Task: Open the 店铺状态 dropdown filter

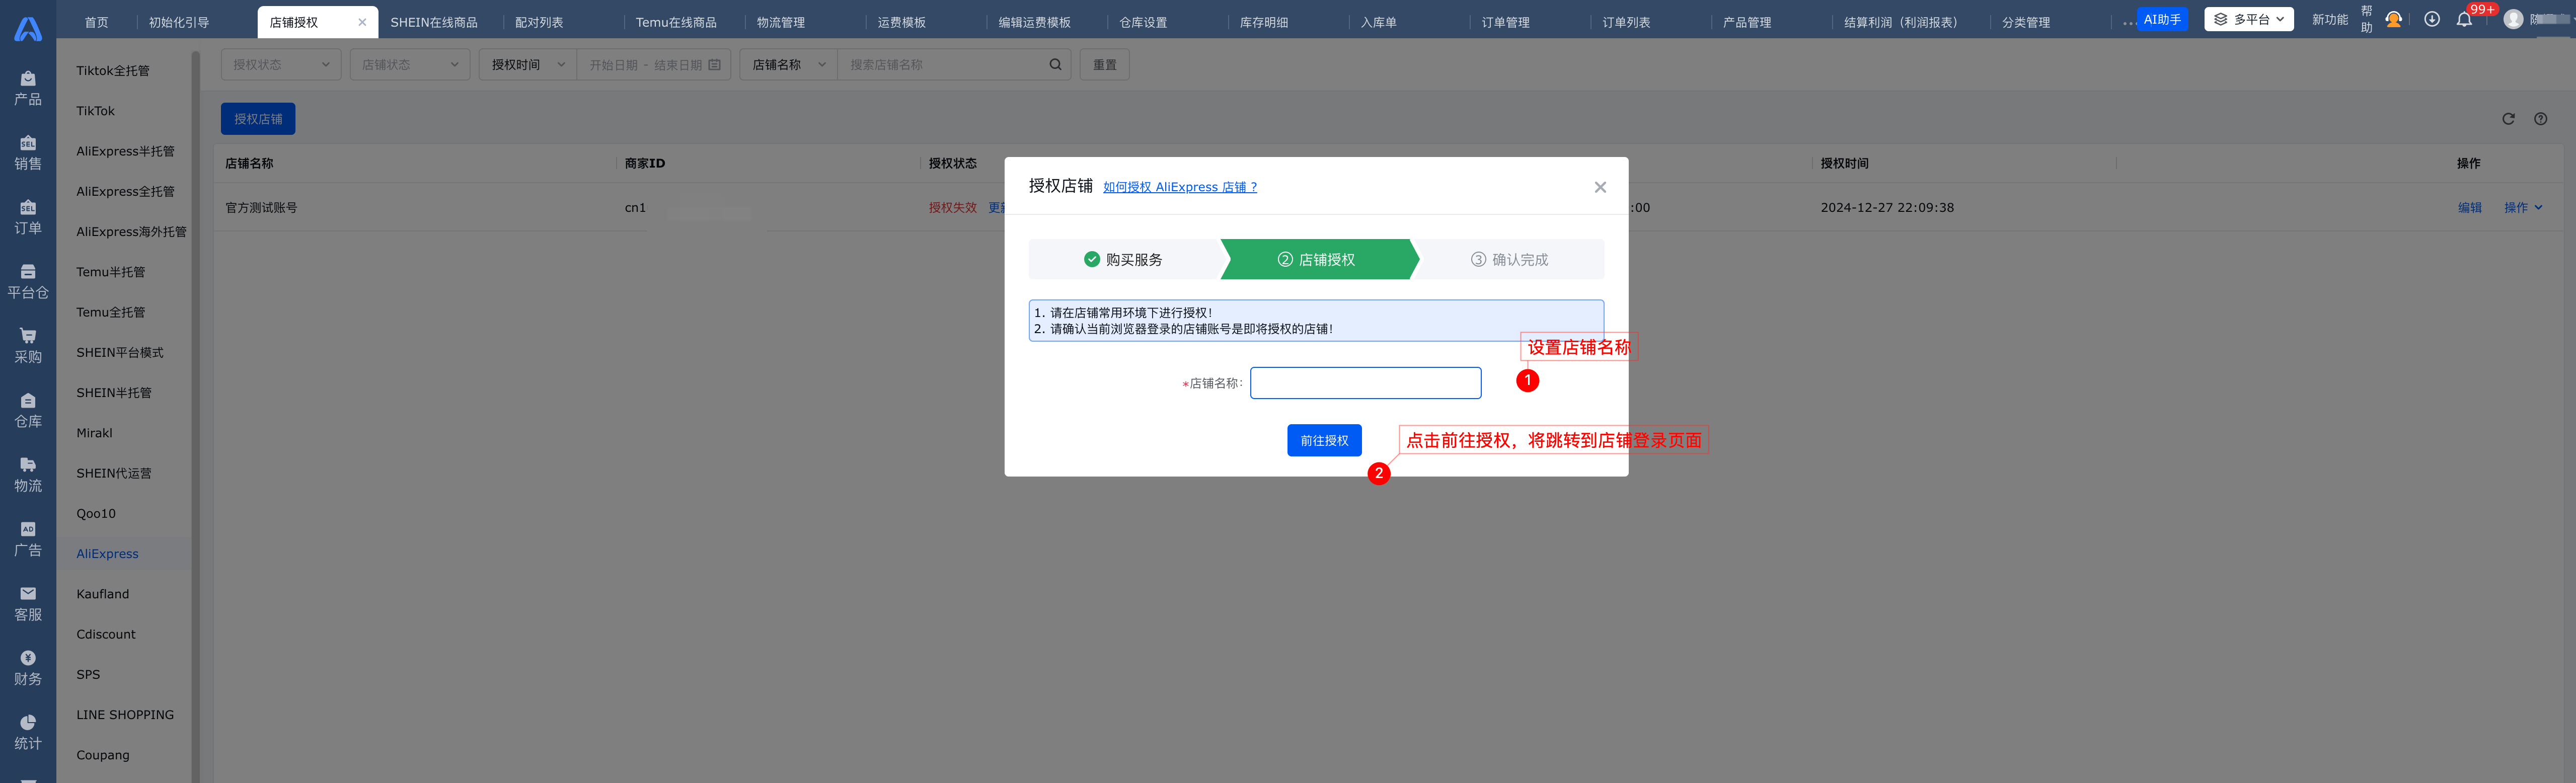Action: tap(410, 65)
